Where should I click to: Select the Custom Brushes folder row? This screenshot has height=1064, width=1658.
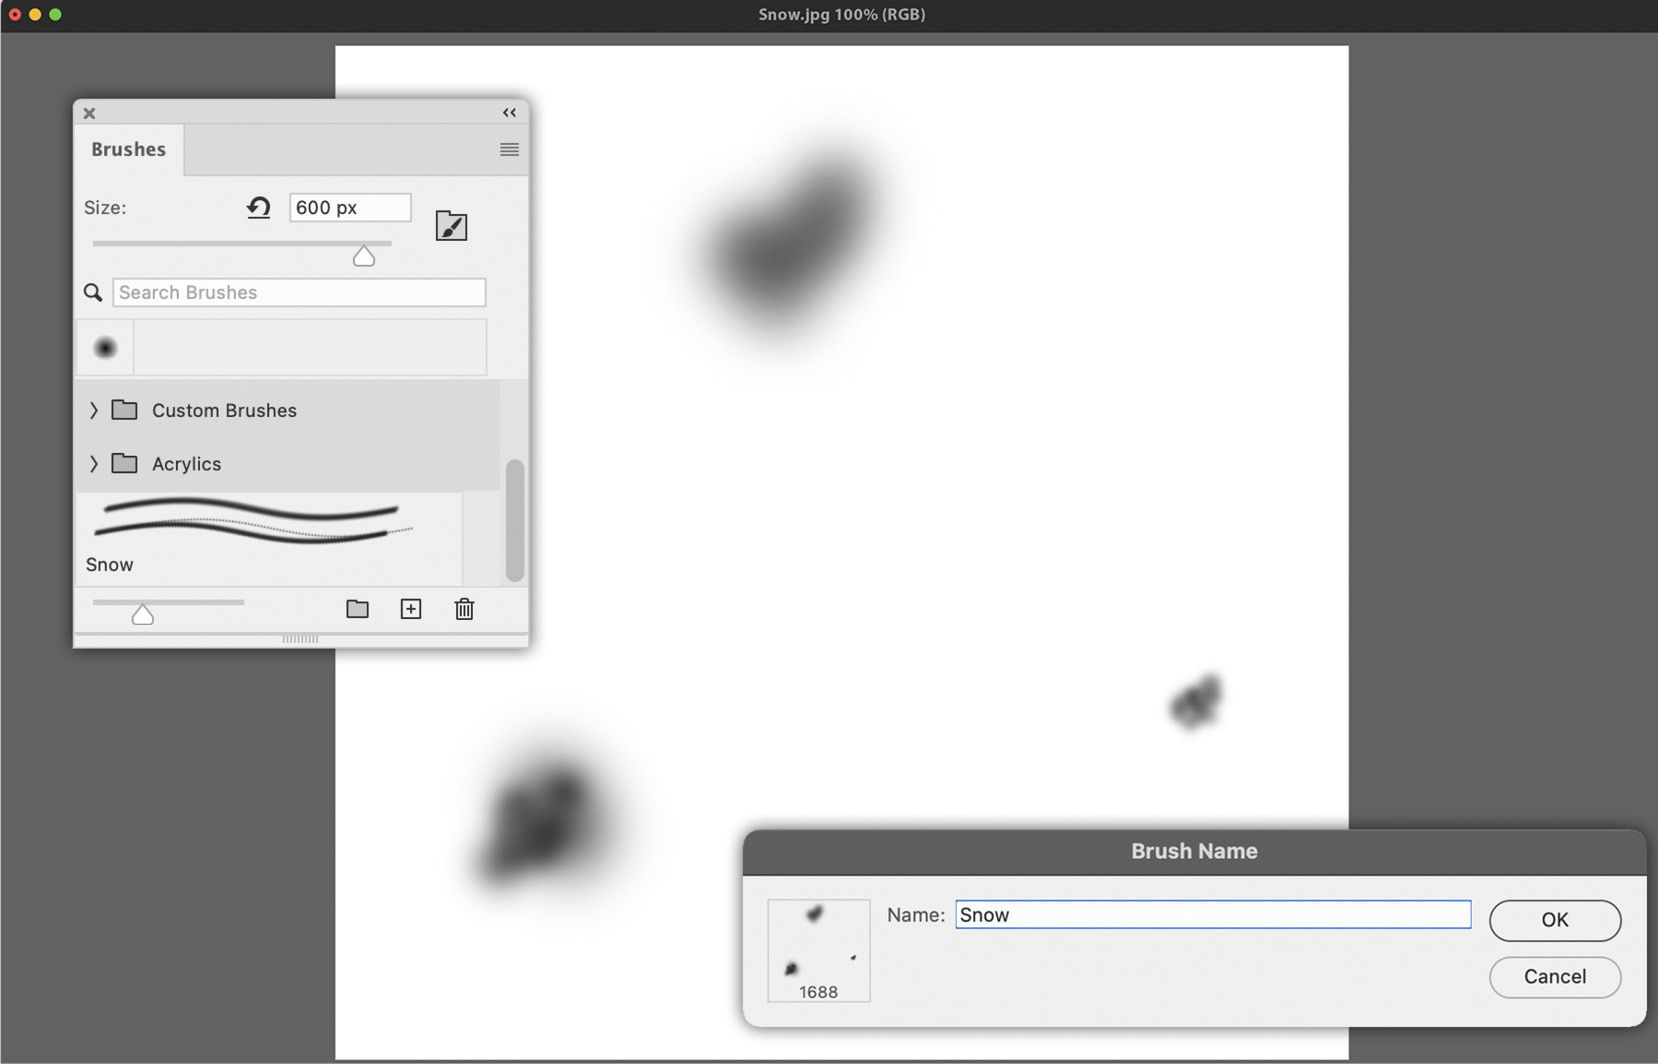287,410
